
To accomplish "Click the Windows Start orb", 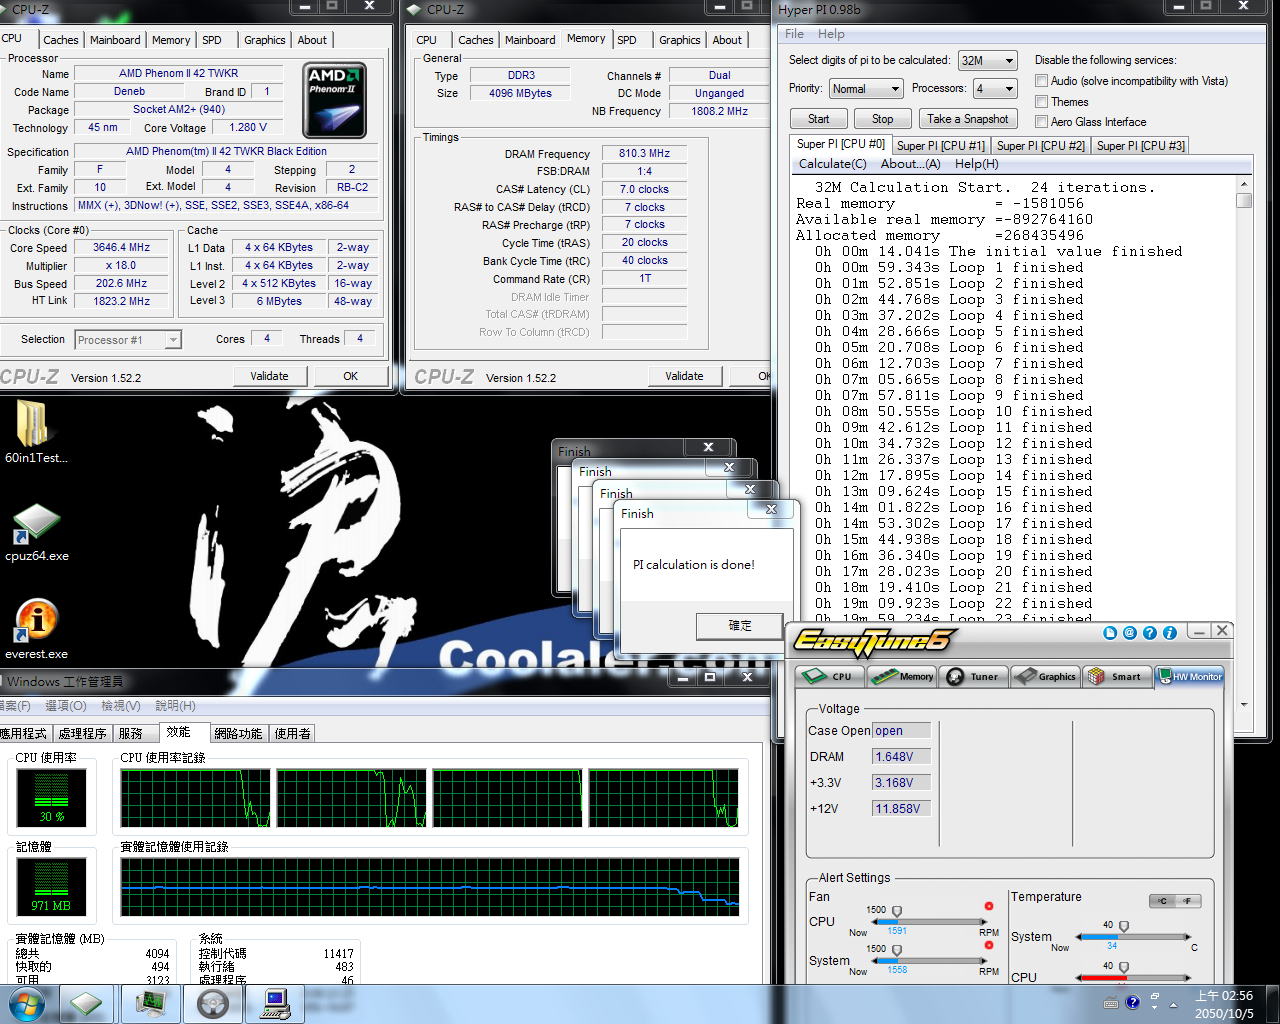I will coord(27,1004).
